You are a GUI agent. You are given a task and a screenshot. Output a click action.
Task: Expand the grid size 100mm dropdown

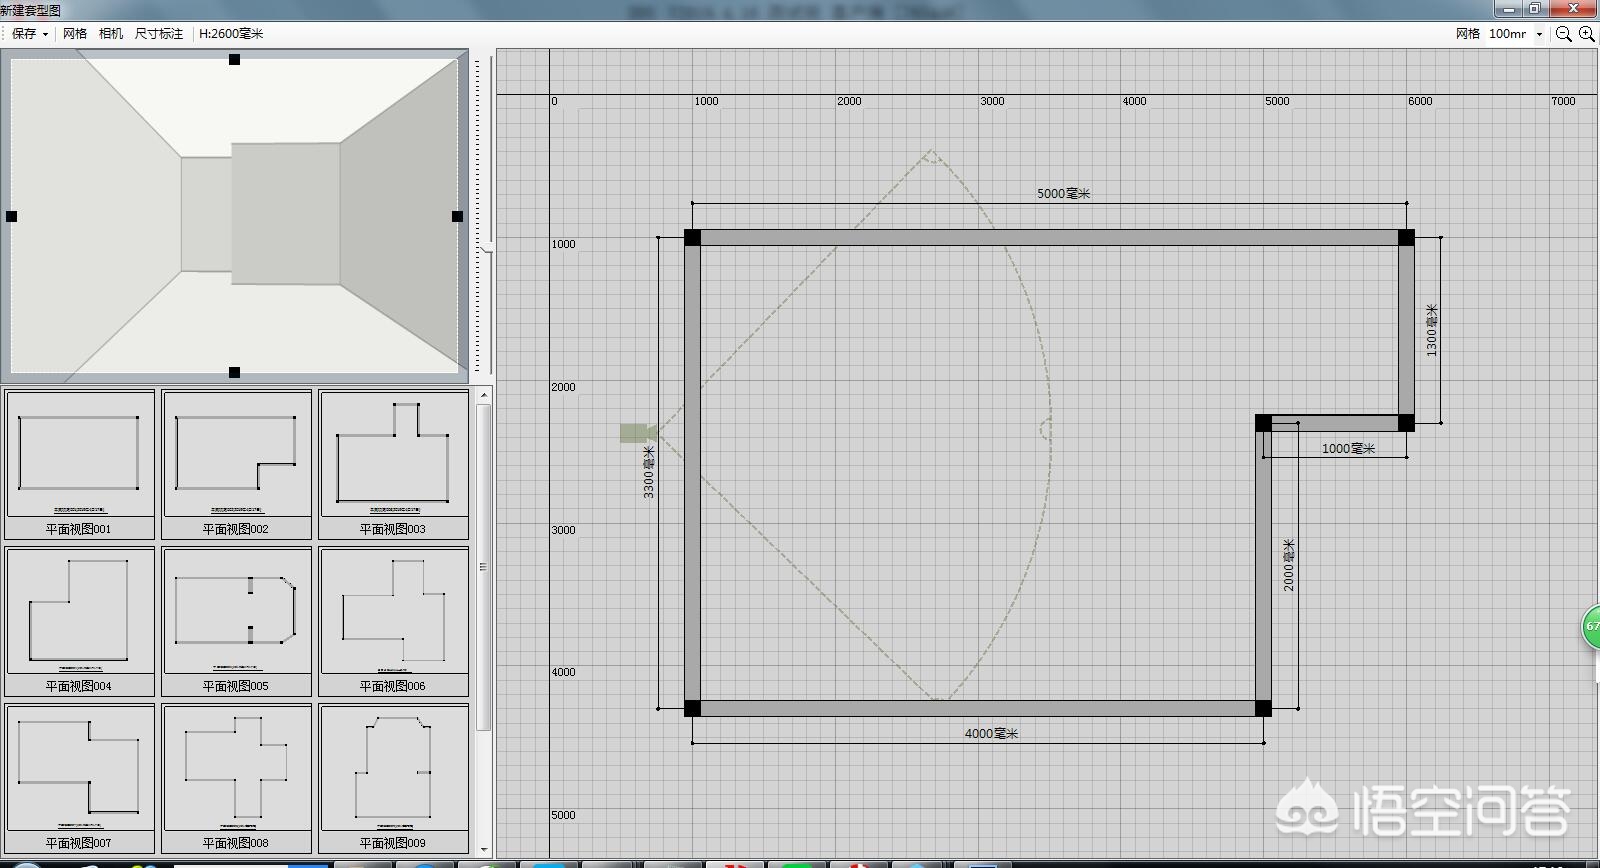click(x=1539, y=34)
